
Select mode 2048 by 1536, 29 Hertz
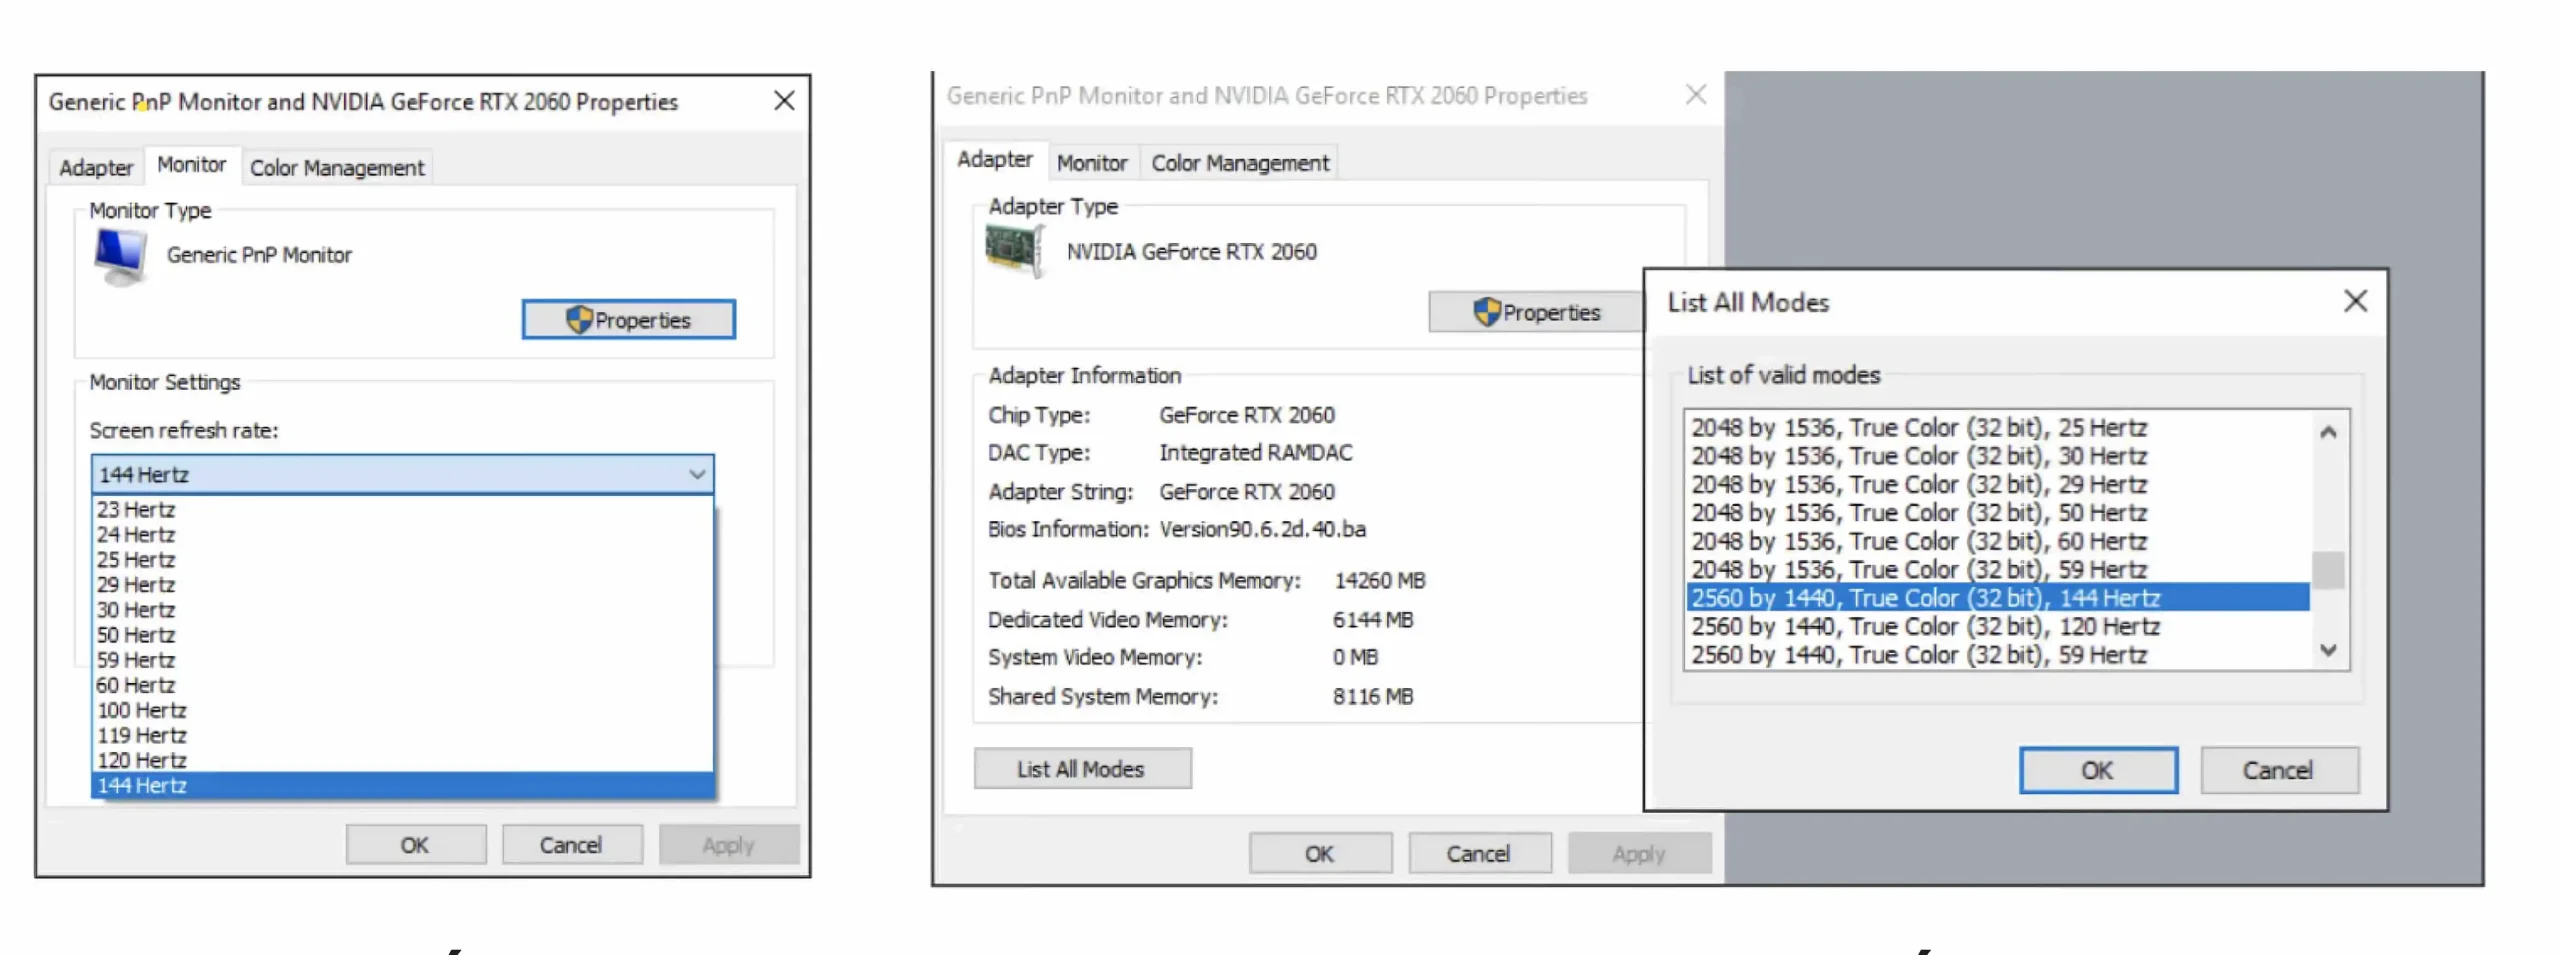[1997, 484]
